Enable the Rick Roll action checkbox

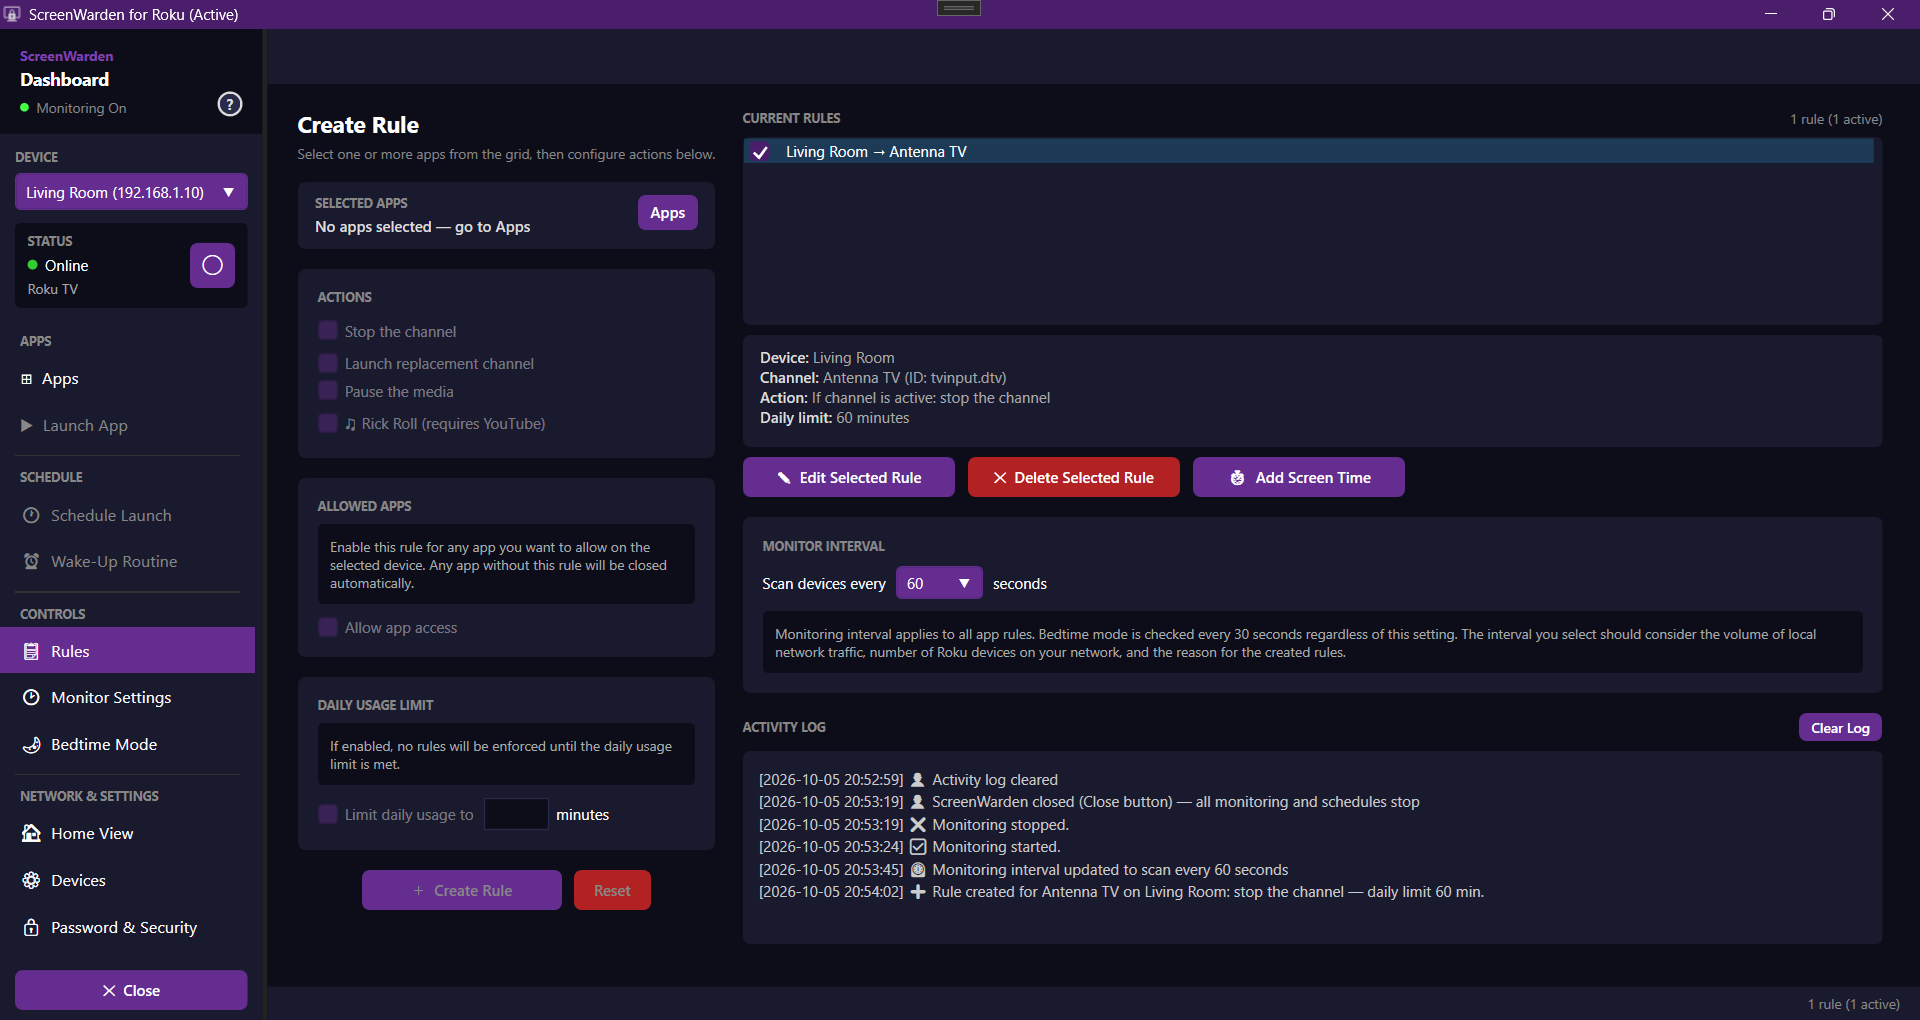pos(328,423)
